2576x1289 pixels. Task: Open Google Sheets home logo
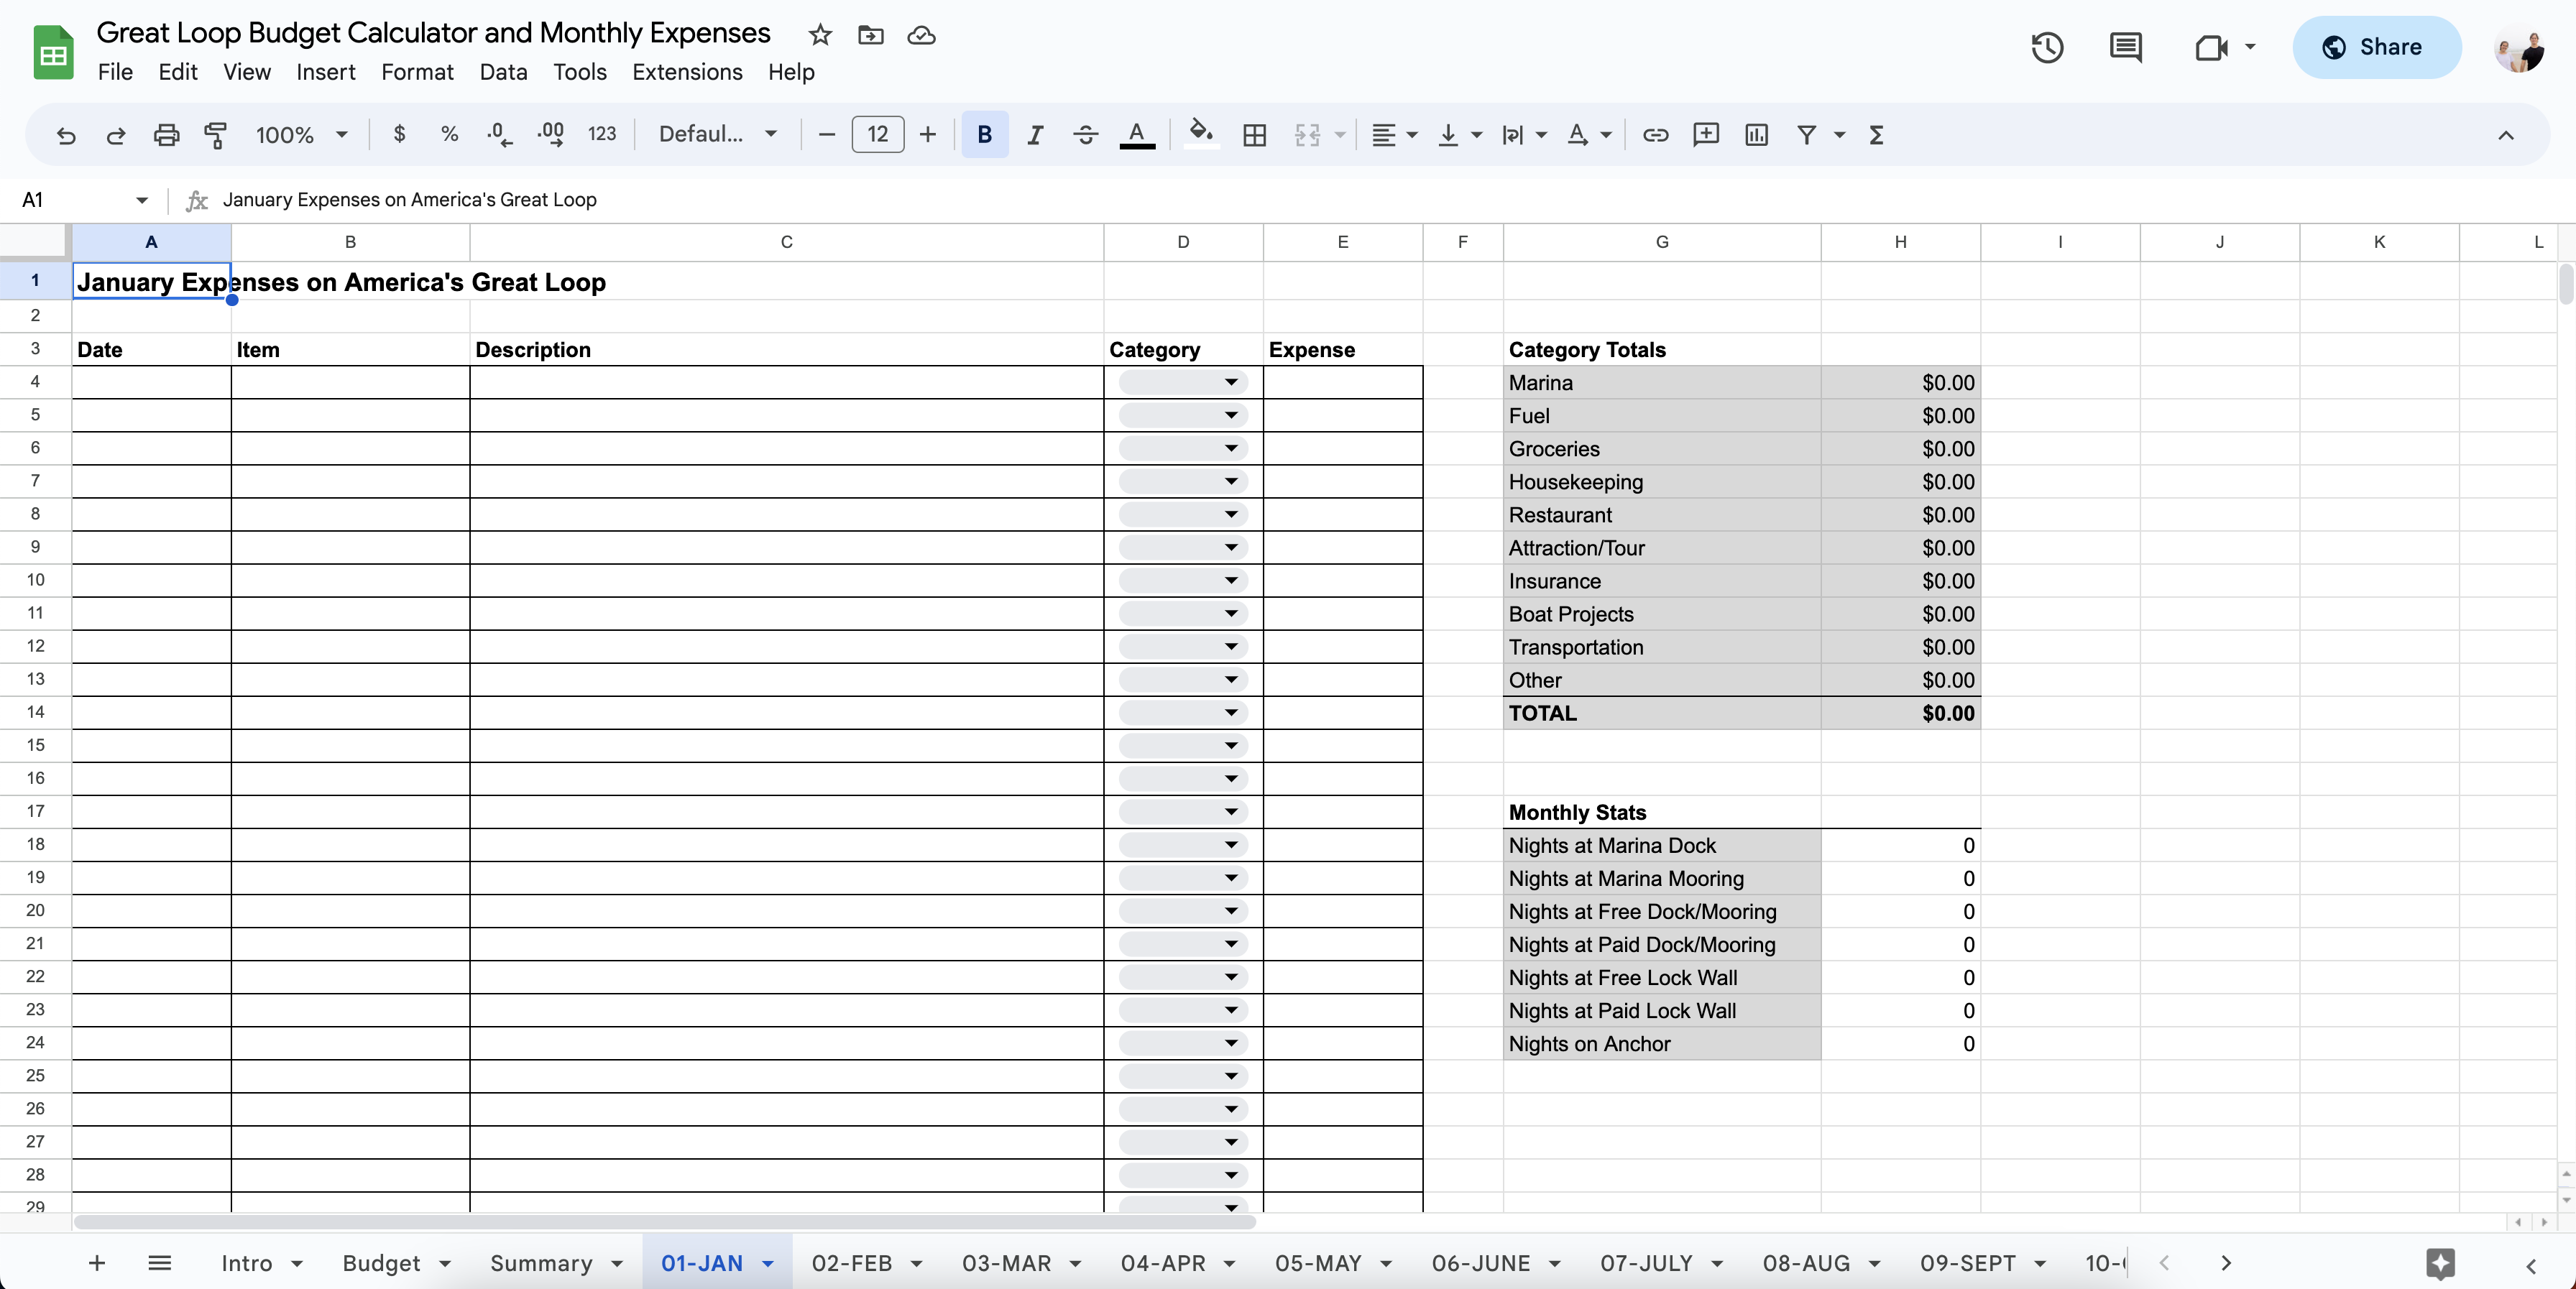click(53, 52)
